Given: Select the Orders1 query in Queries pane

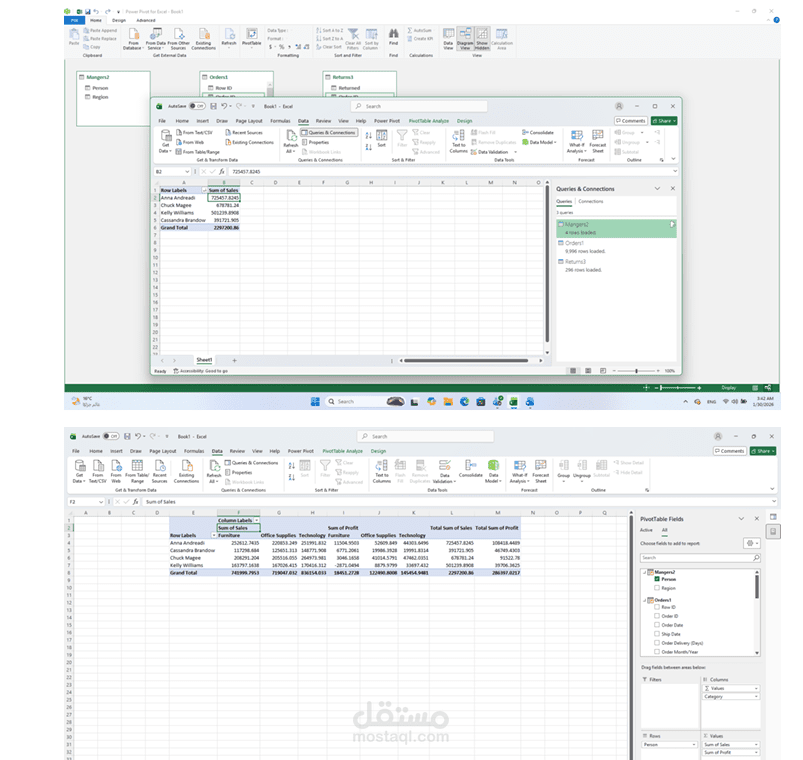Looking at the screenshot, I should coord(616,247).
